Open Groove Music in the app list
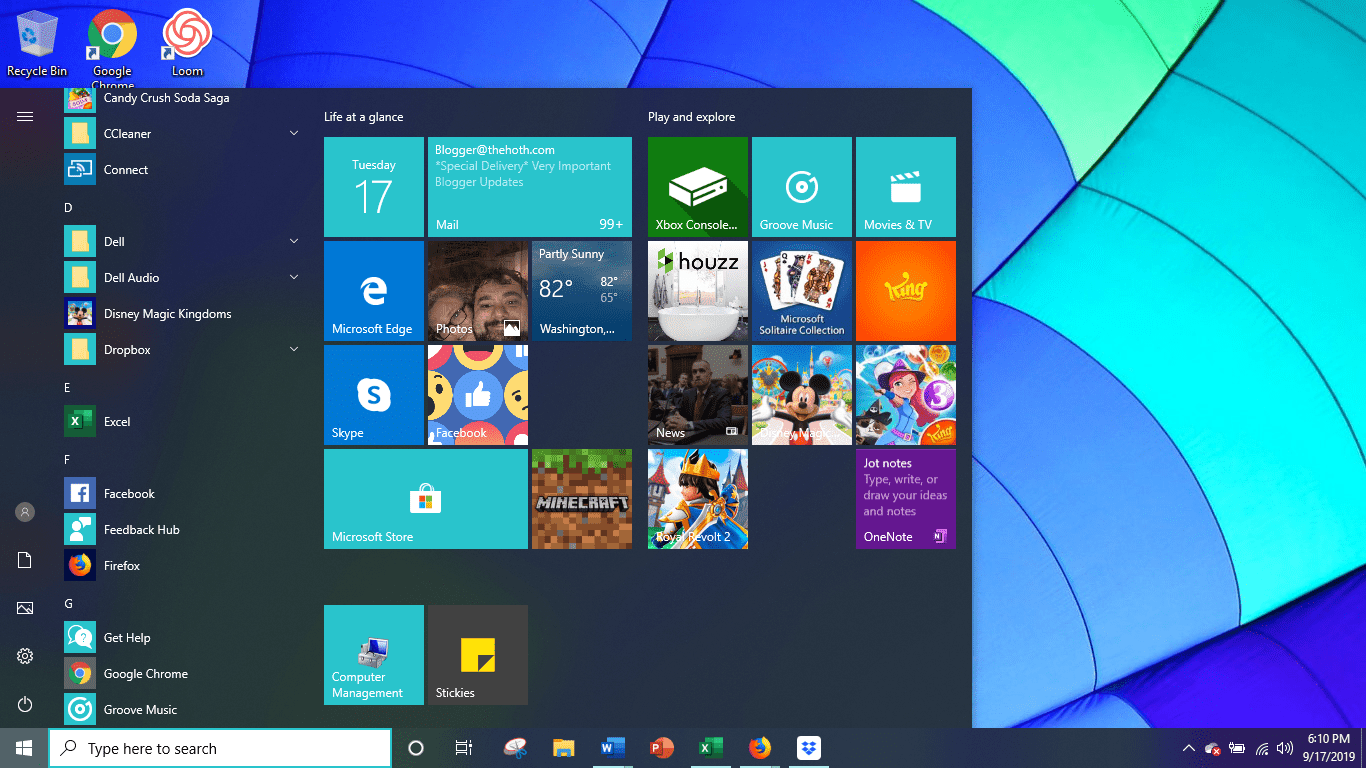This screenshot has width=1366, height=768. click(184, 710)
